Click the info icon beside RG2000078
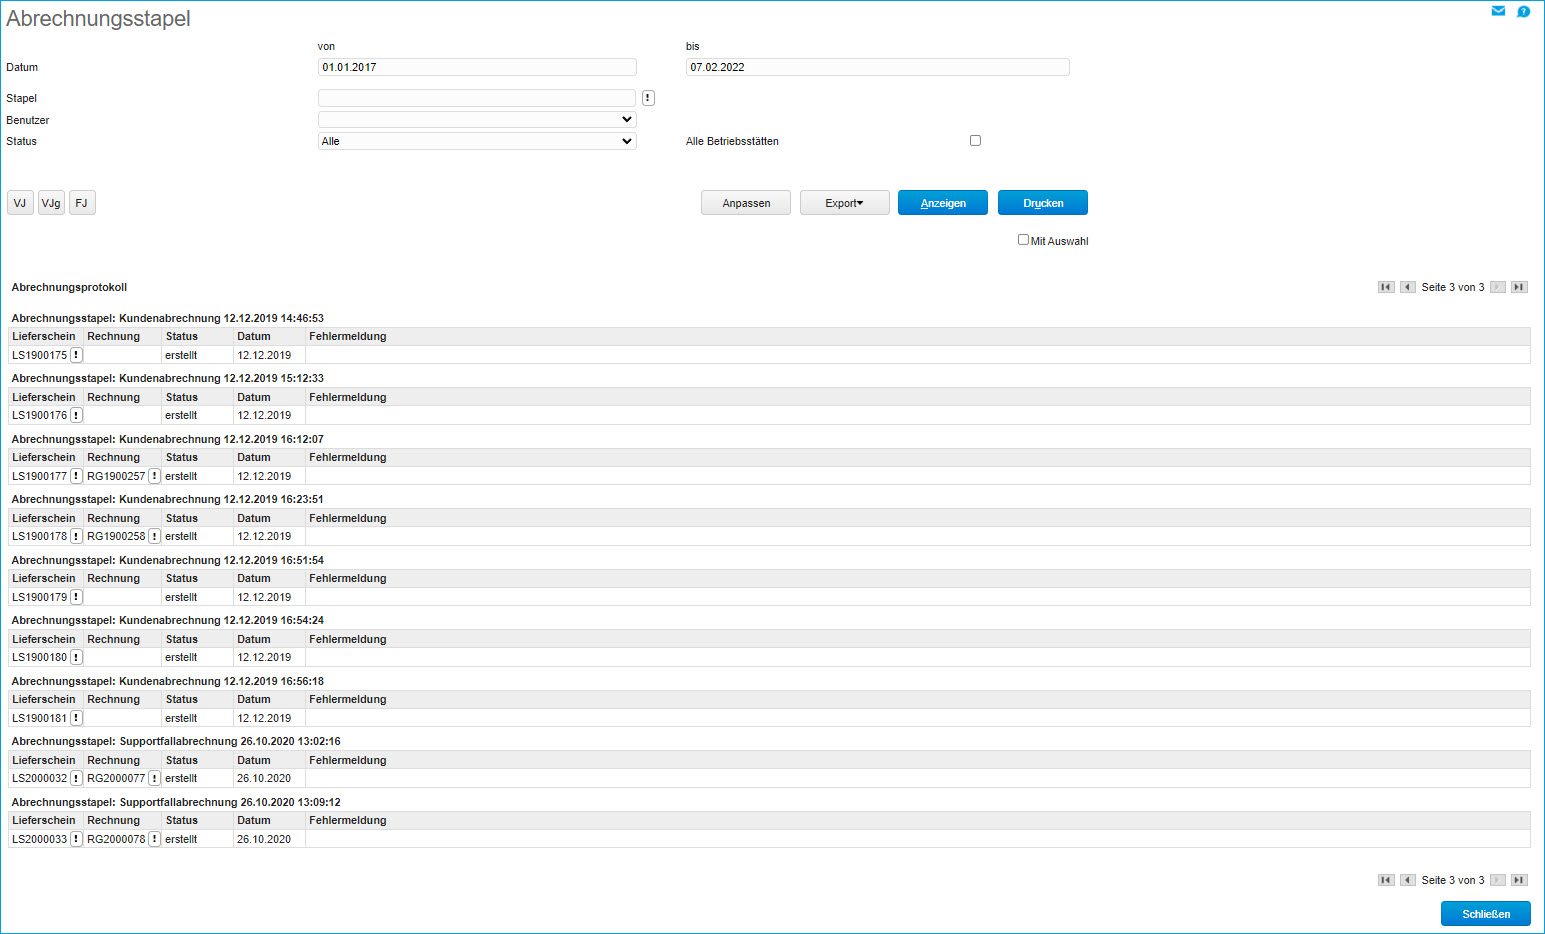 (x=154, y=839)
